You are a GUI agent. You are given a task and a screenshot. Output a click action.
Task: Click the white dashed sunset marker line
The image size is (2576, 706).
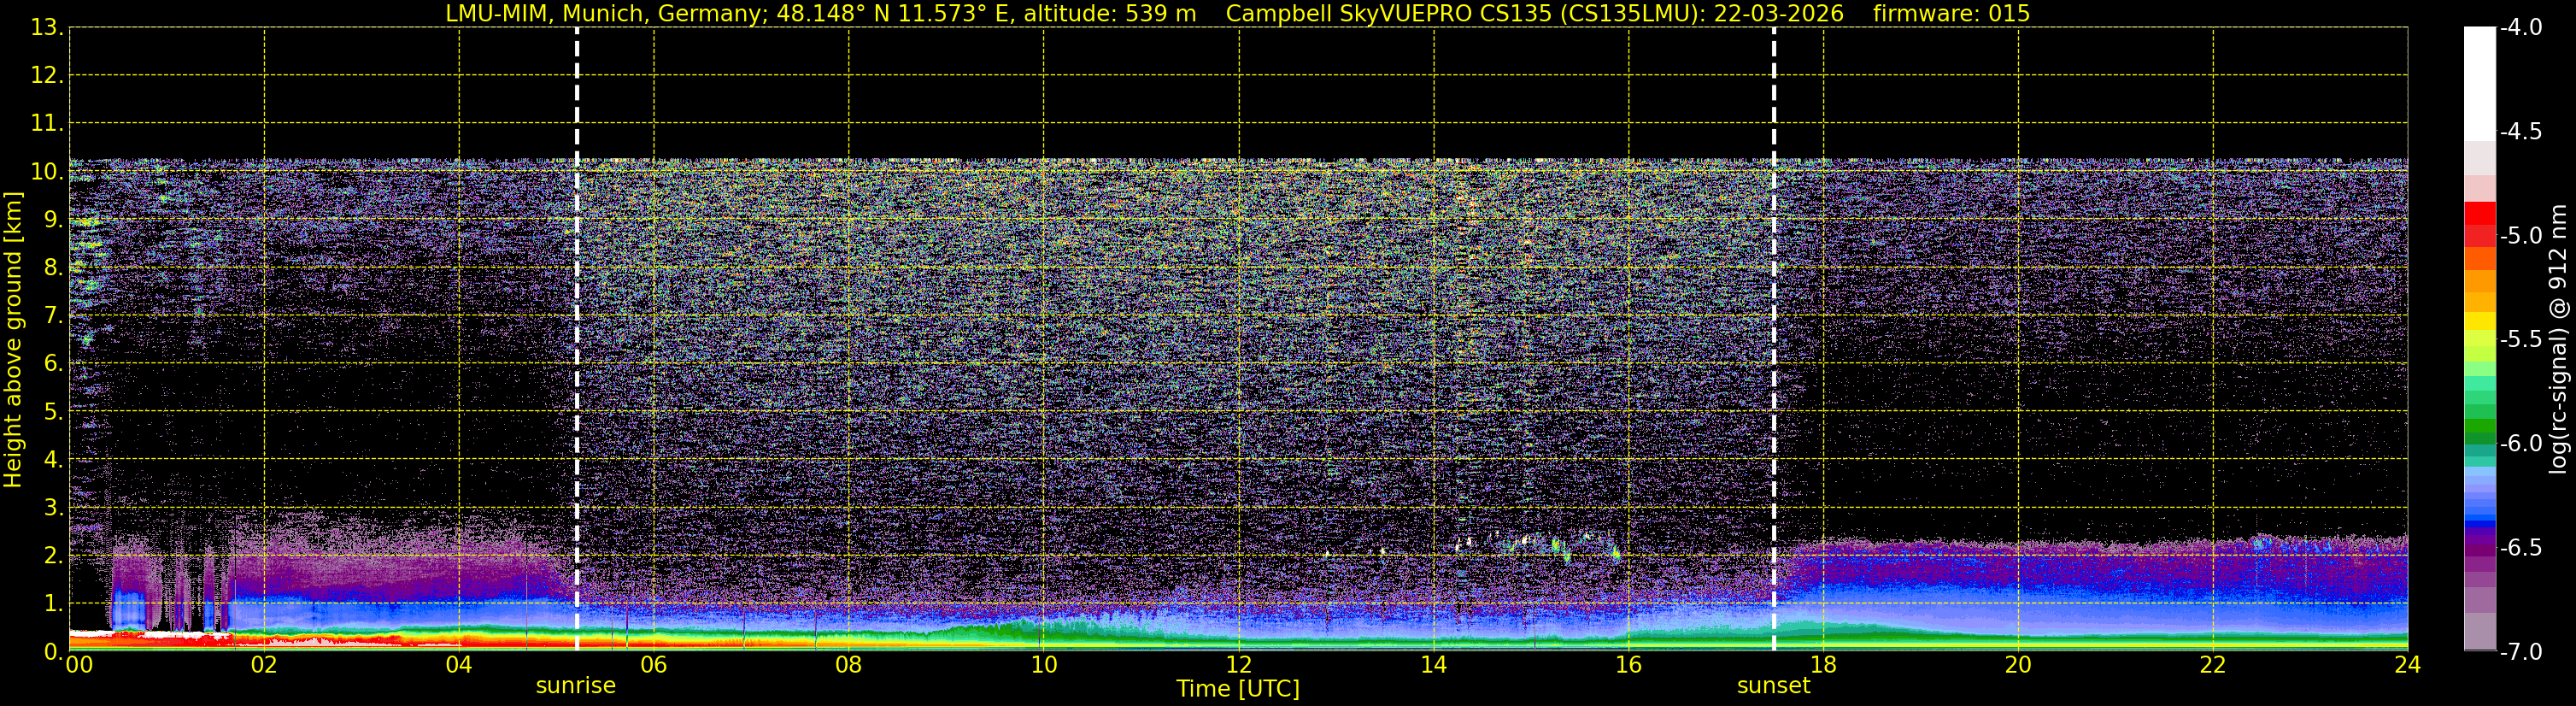[x=1774, y=339]
